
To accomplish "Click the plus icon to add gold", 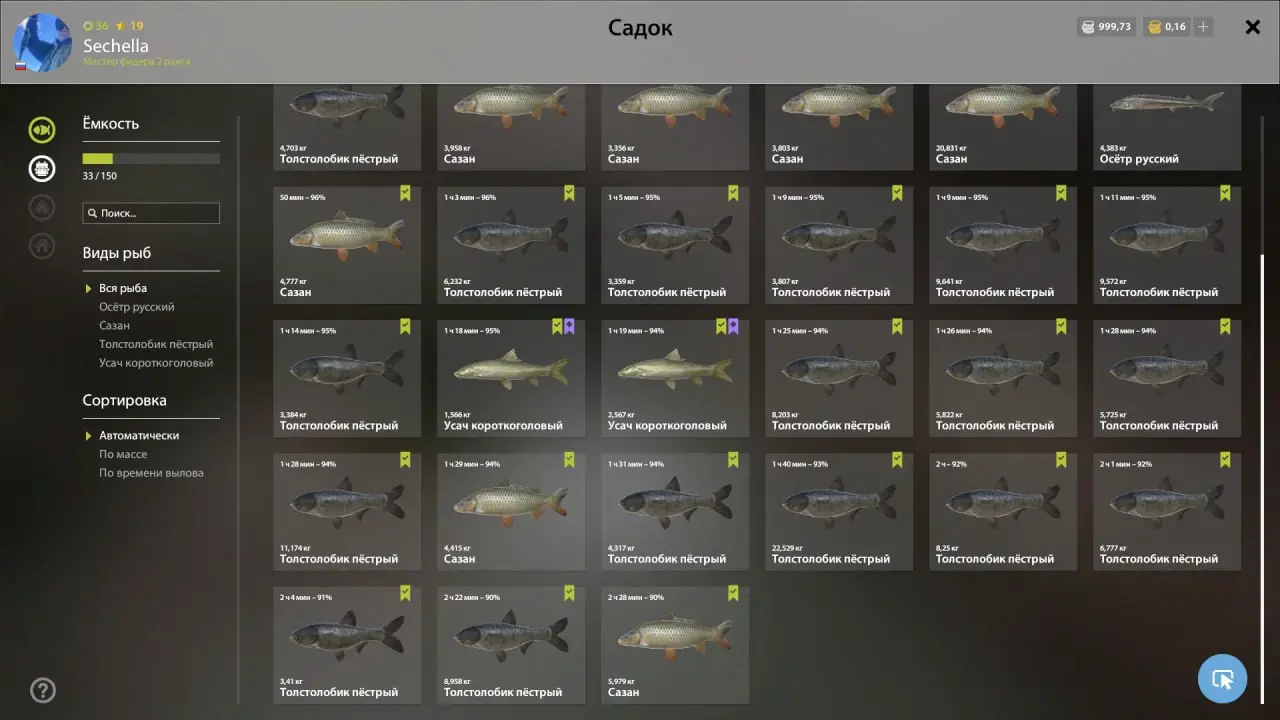I will coord(1203,27).
